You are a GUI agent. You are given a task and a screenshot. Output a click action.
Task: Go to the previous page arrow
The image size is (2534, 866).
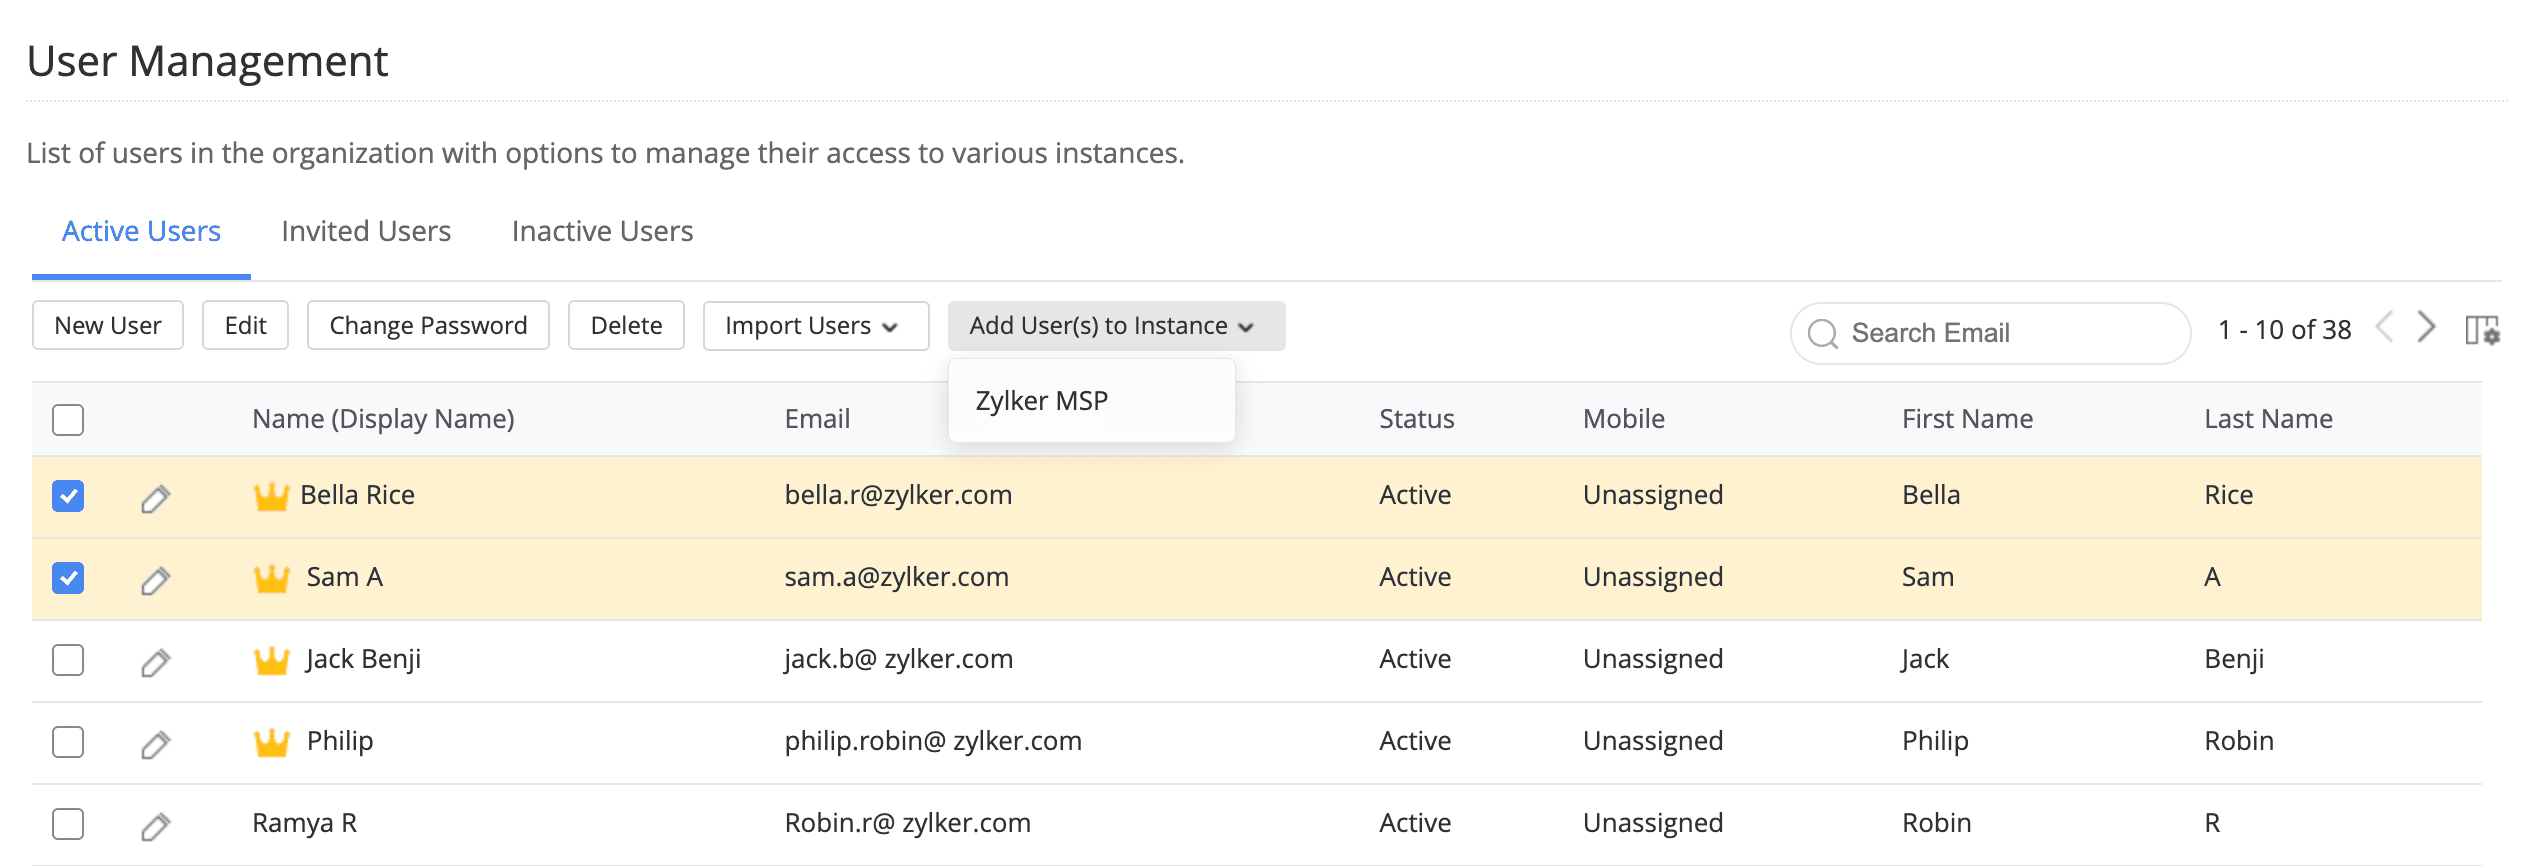tap(2385, 326)
